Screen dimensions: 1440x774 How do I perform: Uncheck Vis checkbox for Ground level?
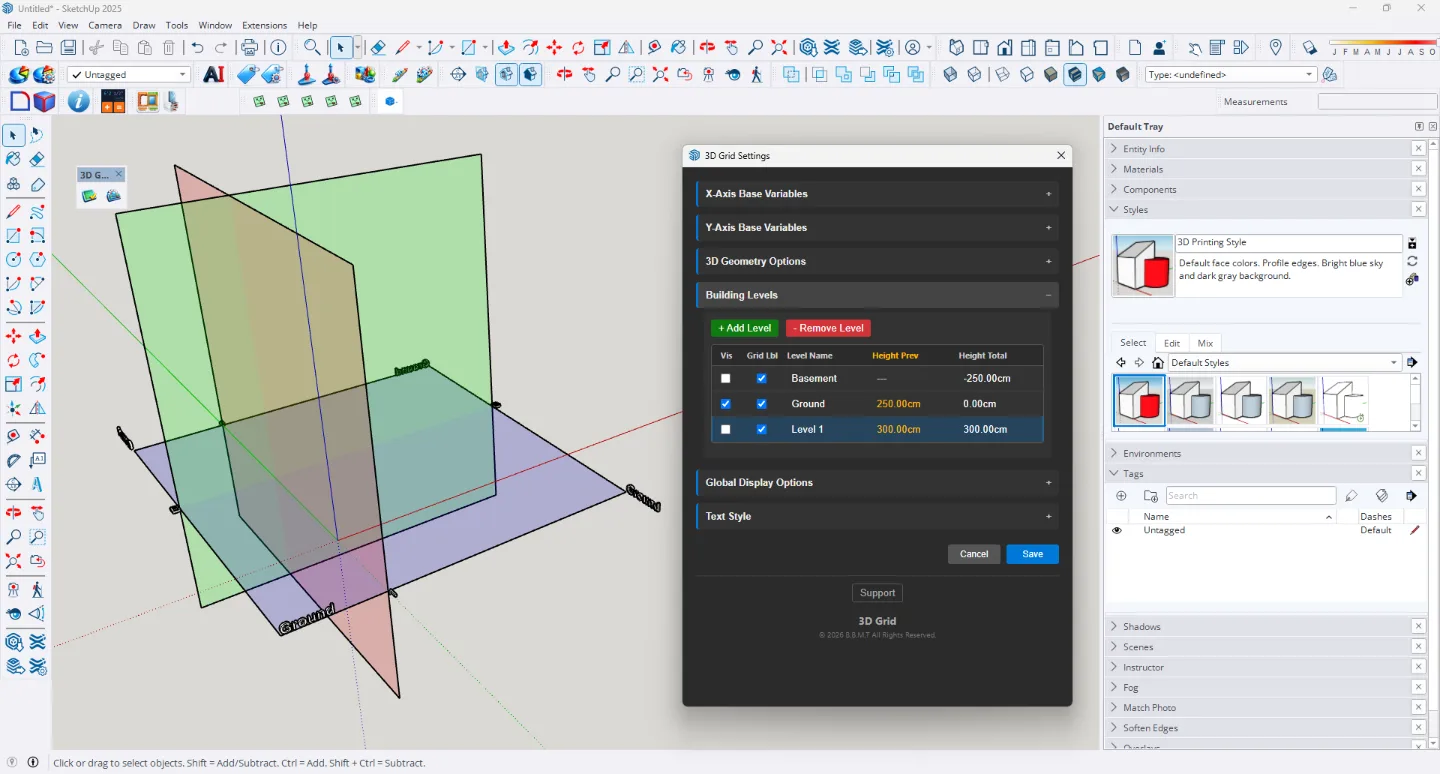pos(726,404)
